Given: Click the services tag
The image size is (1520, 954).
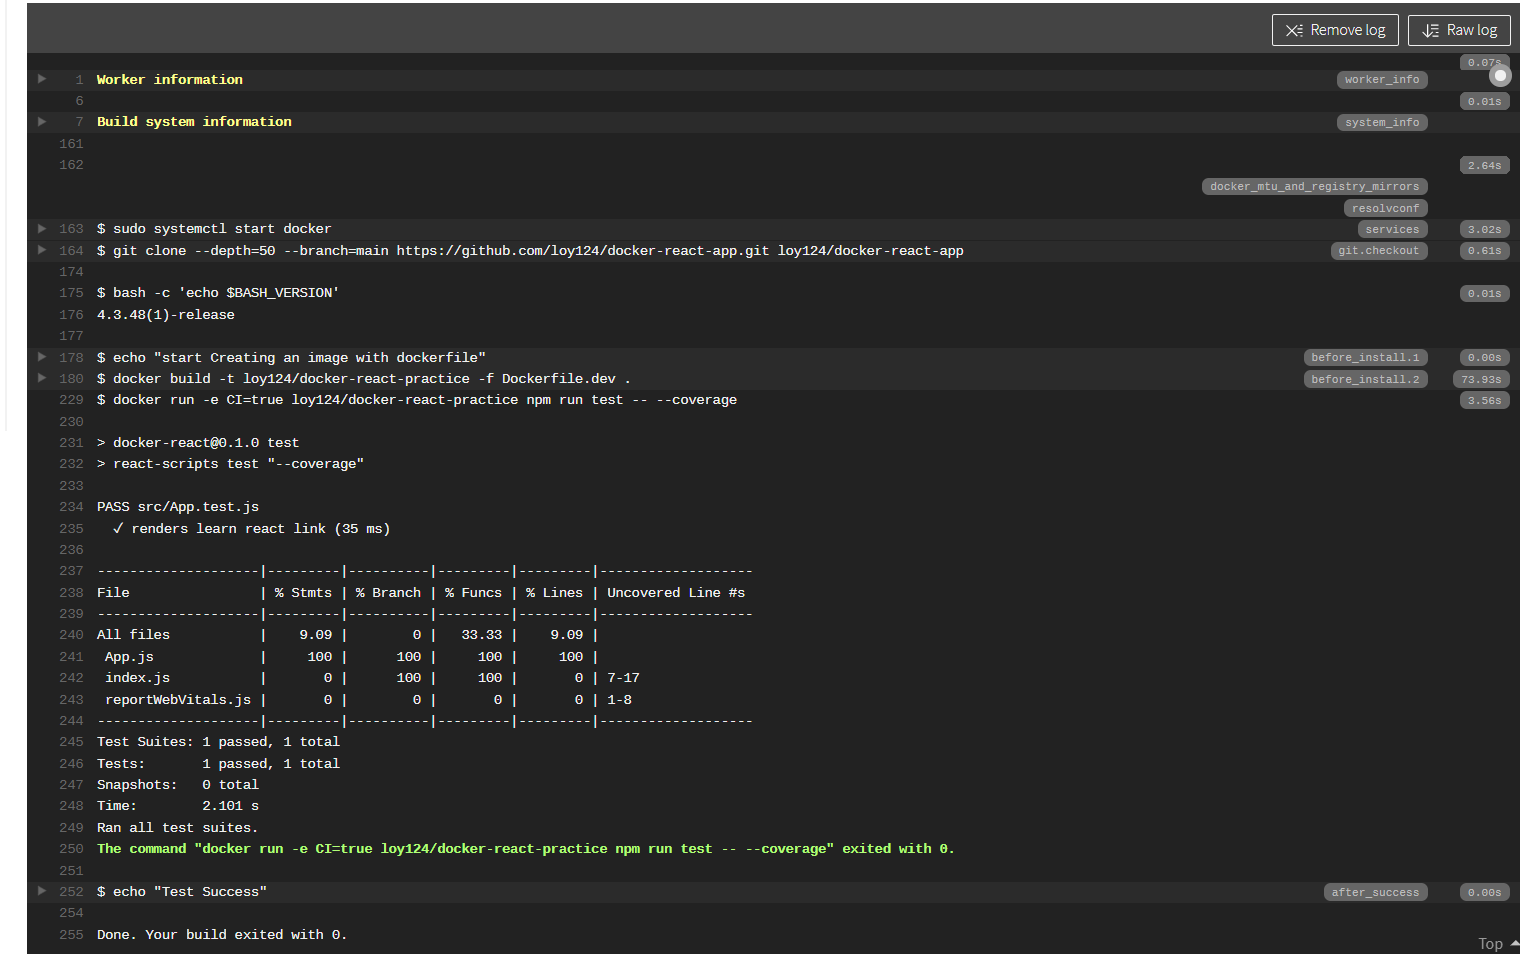Looking at the screenshot, I should click(x=1392, y=230).
